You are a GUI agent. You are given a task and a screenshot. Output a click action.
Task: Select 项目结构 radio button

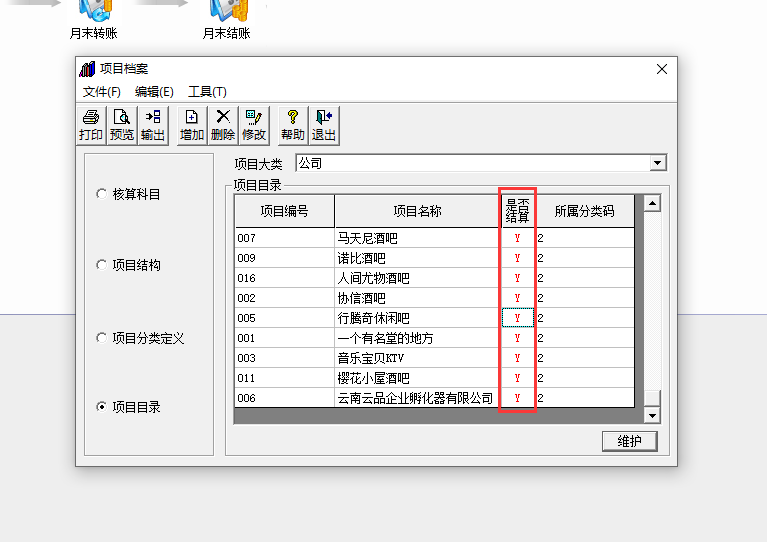(x=102, y=265)
